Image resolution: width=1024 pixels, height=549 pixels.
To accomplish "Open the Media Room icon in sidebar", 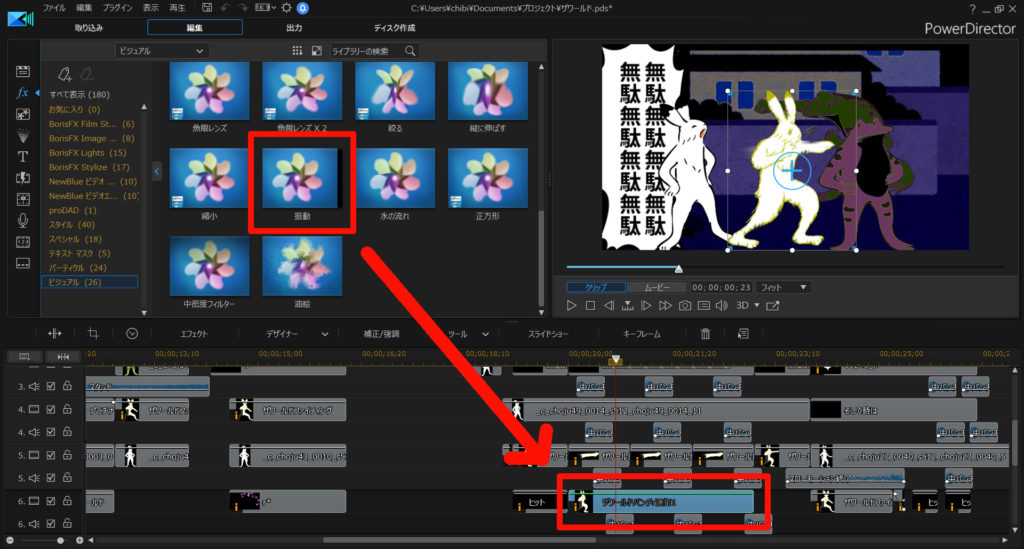I will (23, 71).
